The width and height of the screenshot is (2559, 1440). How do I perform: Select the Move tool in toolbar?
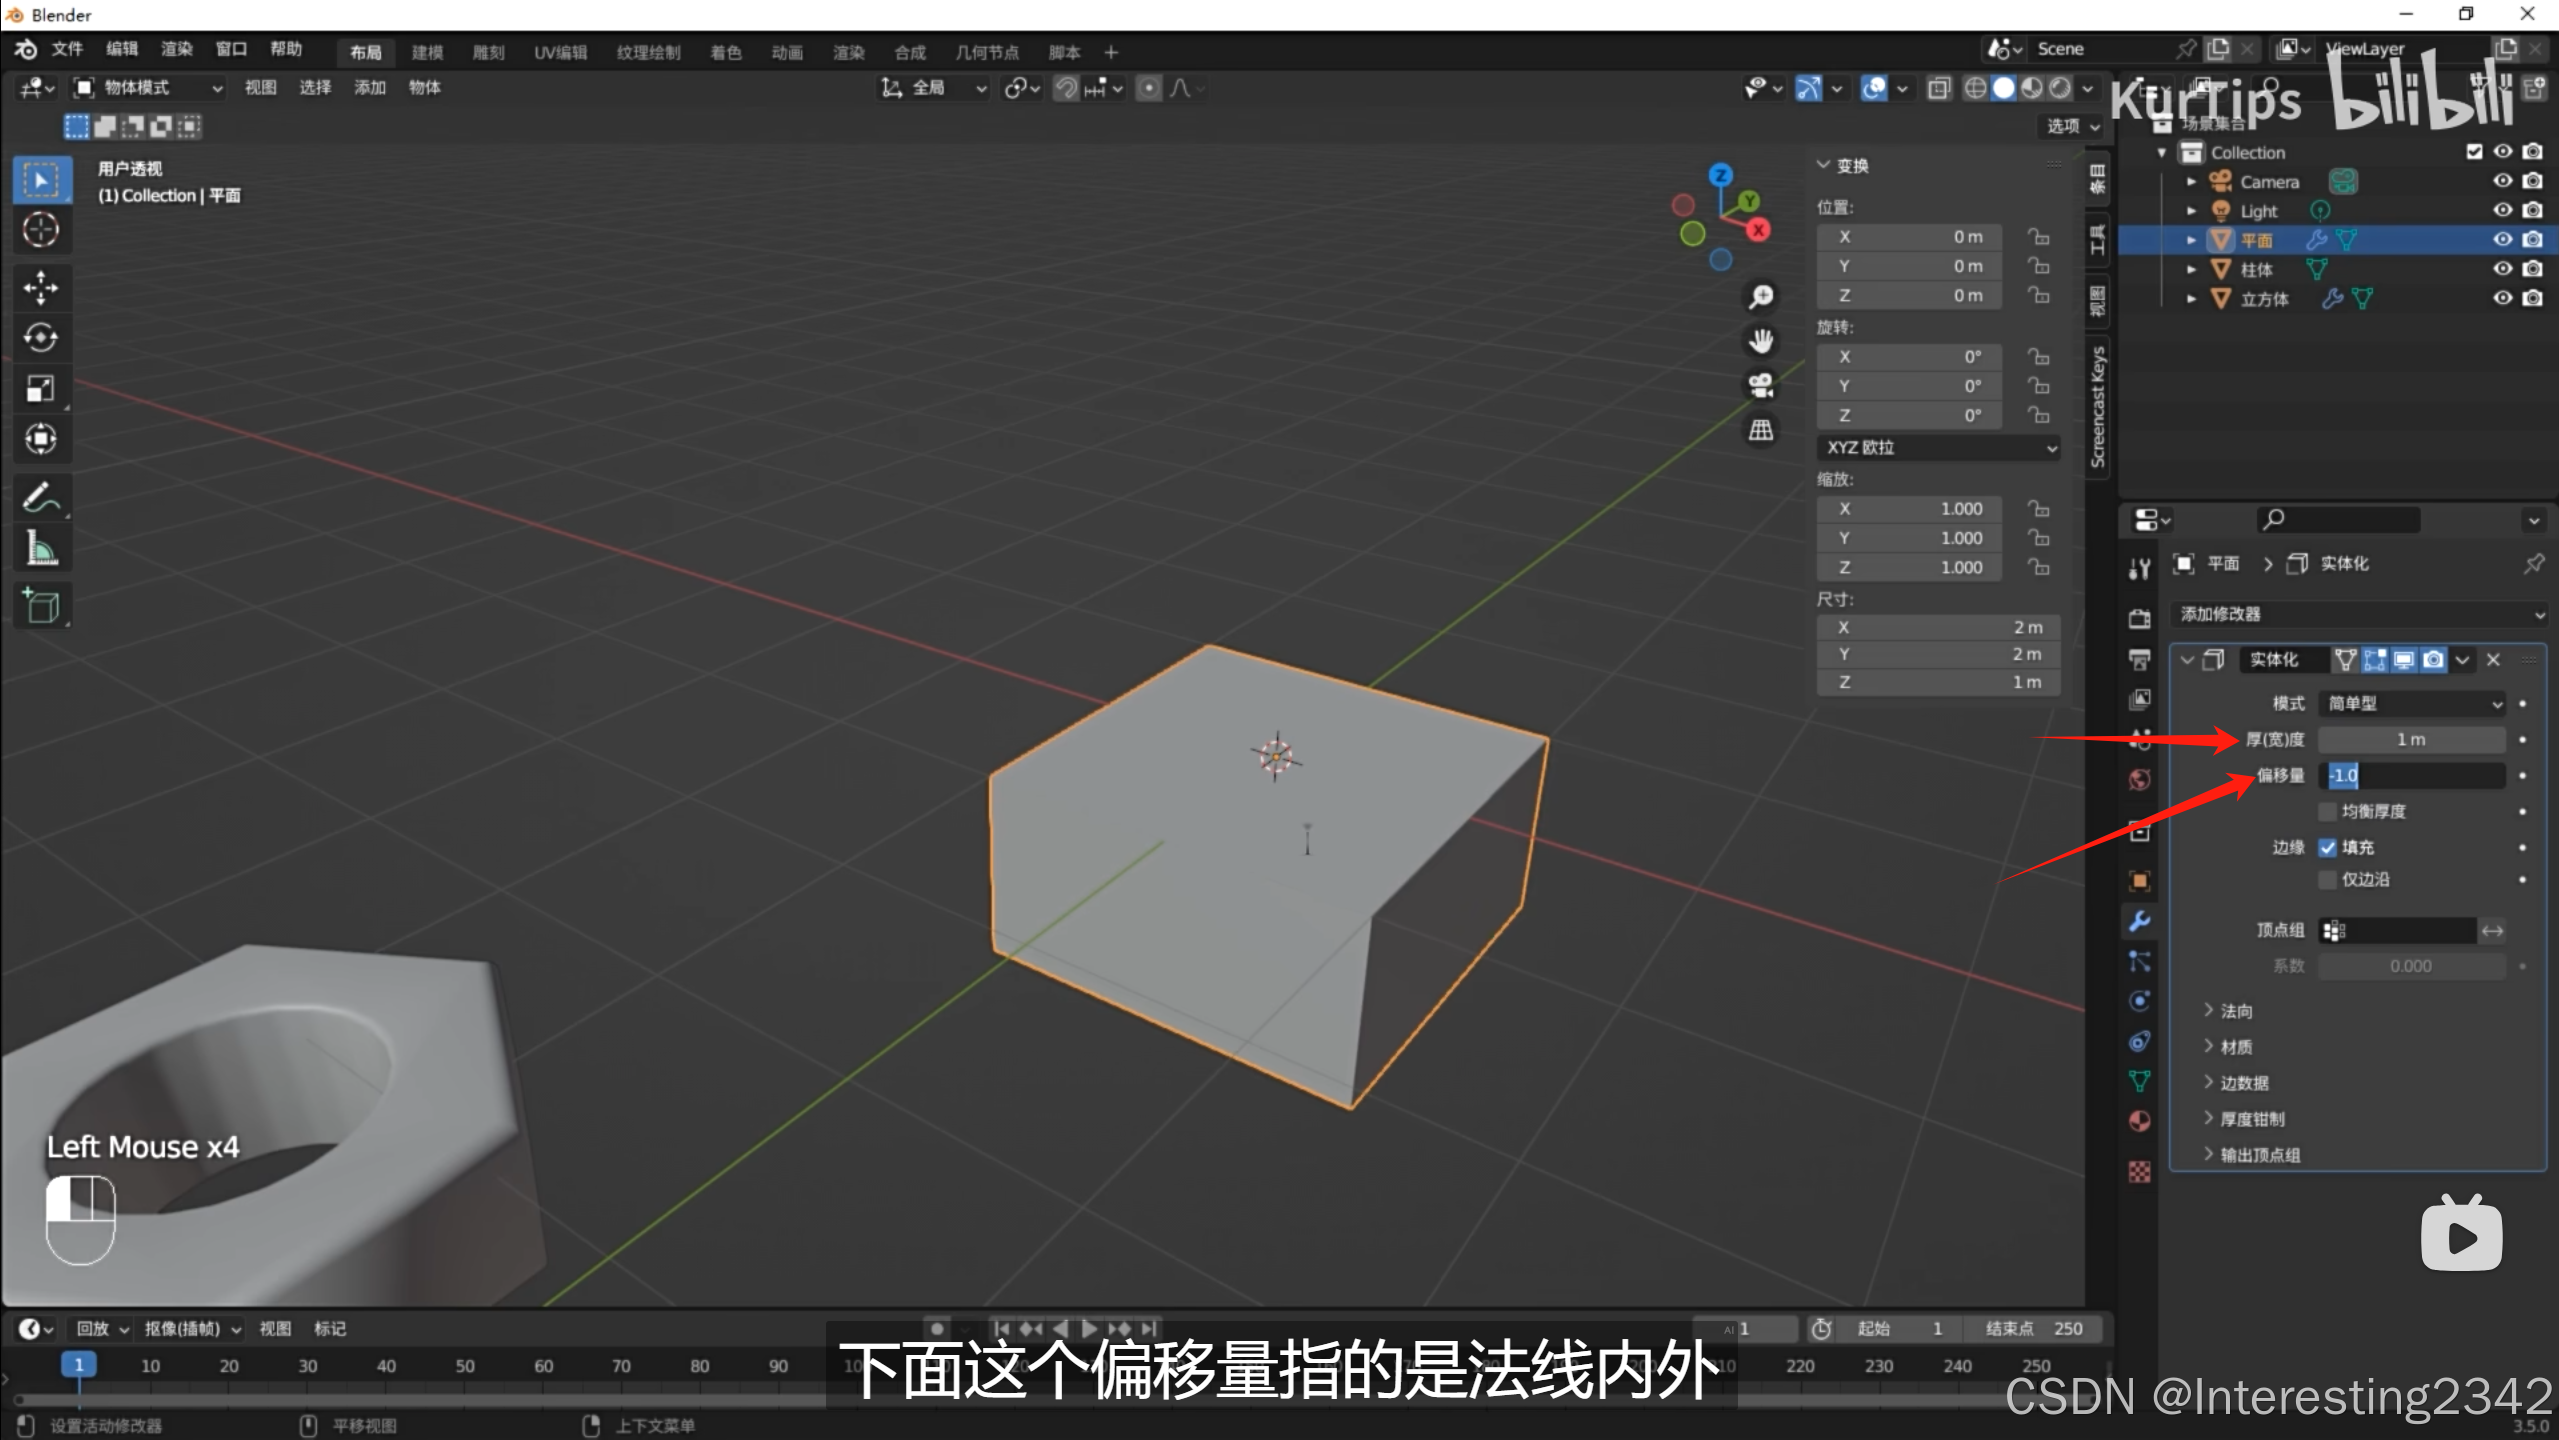tap(41, 288)
